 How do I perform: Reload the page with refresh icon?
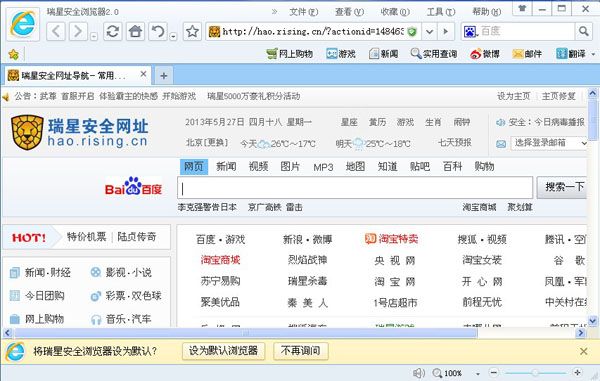tap(113, 31)
